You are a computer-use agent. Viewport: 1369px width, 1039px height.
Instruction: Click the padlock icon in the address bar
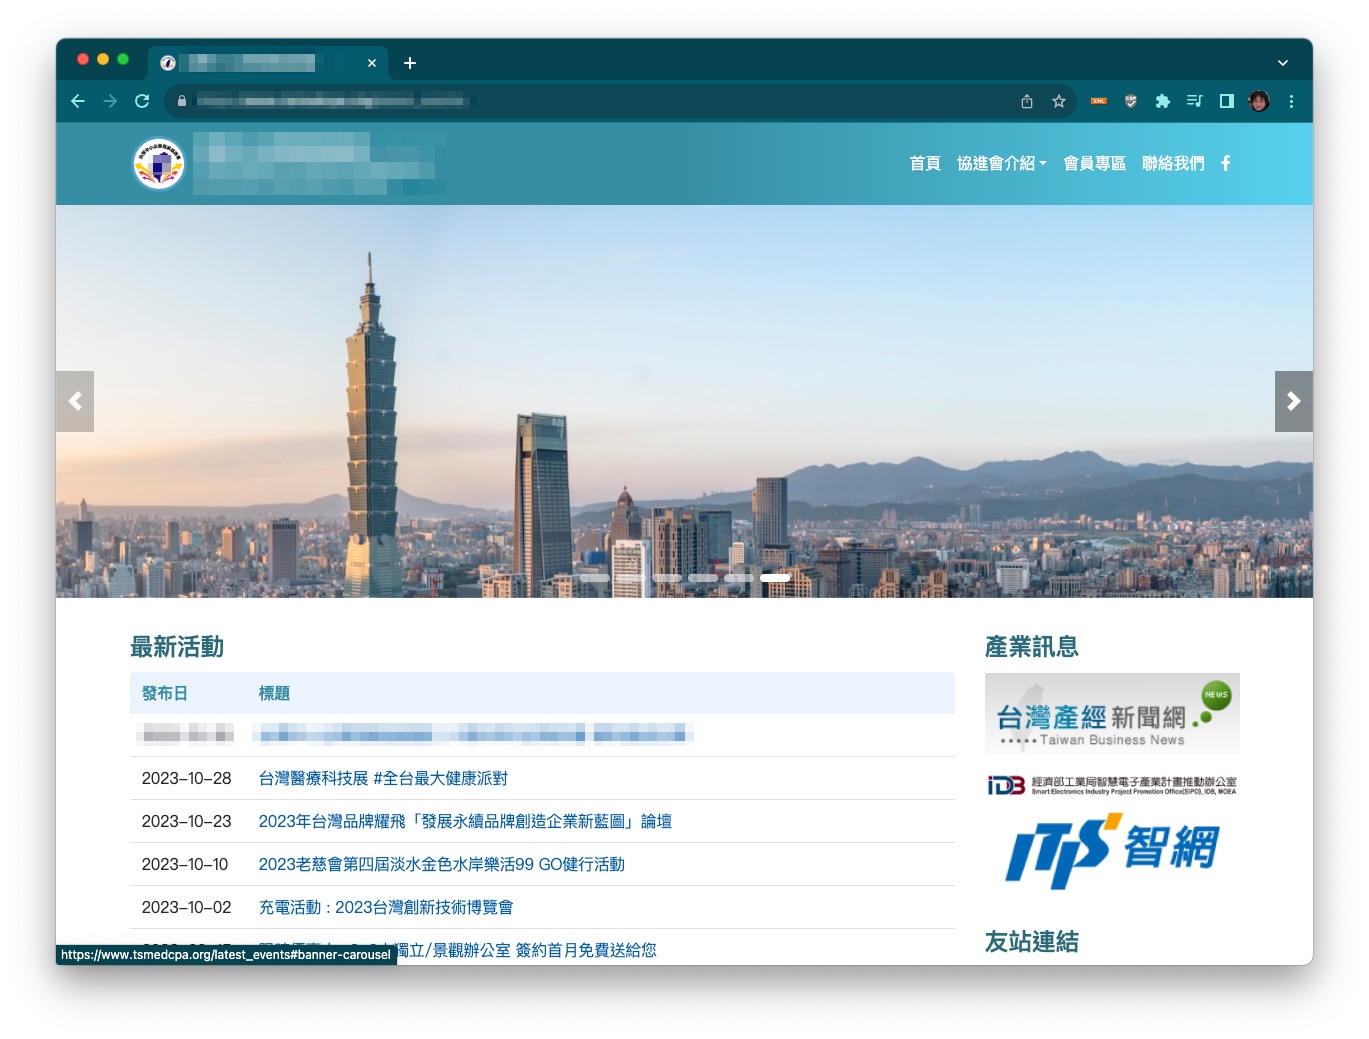181,101
